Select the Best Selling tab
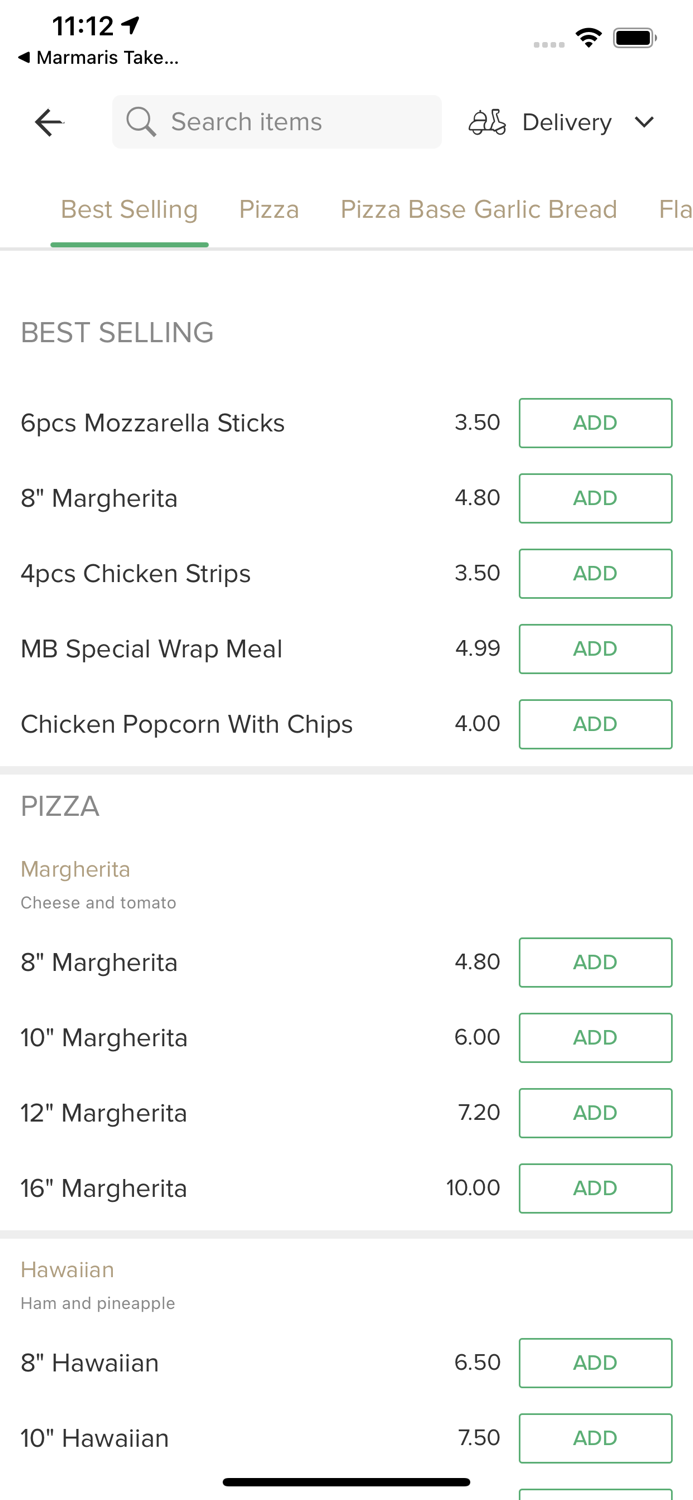Screen dimensions: 693x1500 [x=129, y=209]
